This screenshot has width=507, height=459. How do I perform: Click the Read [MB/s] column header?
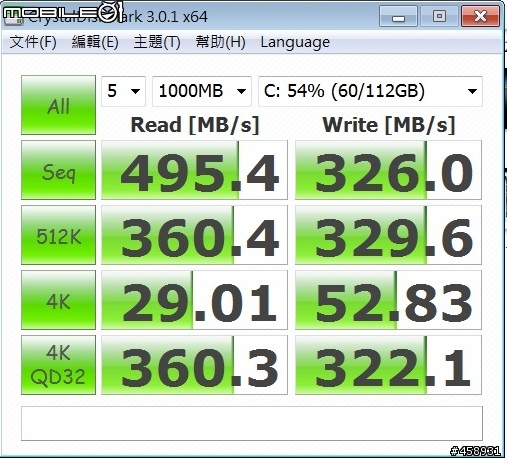(x=195, y=125)
